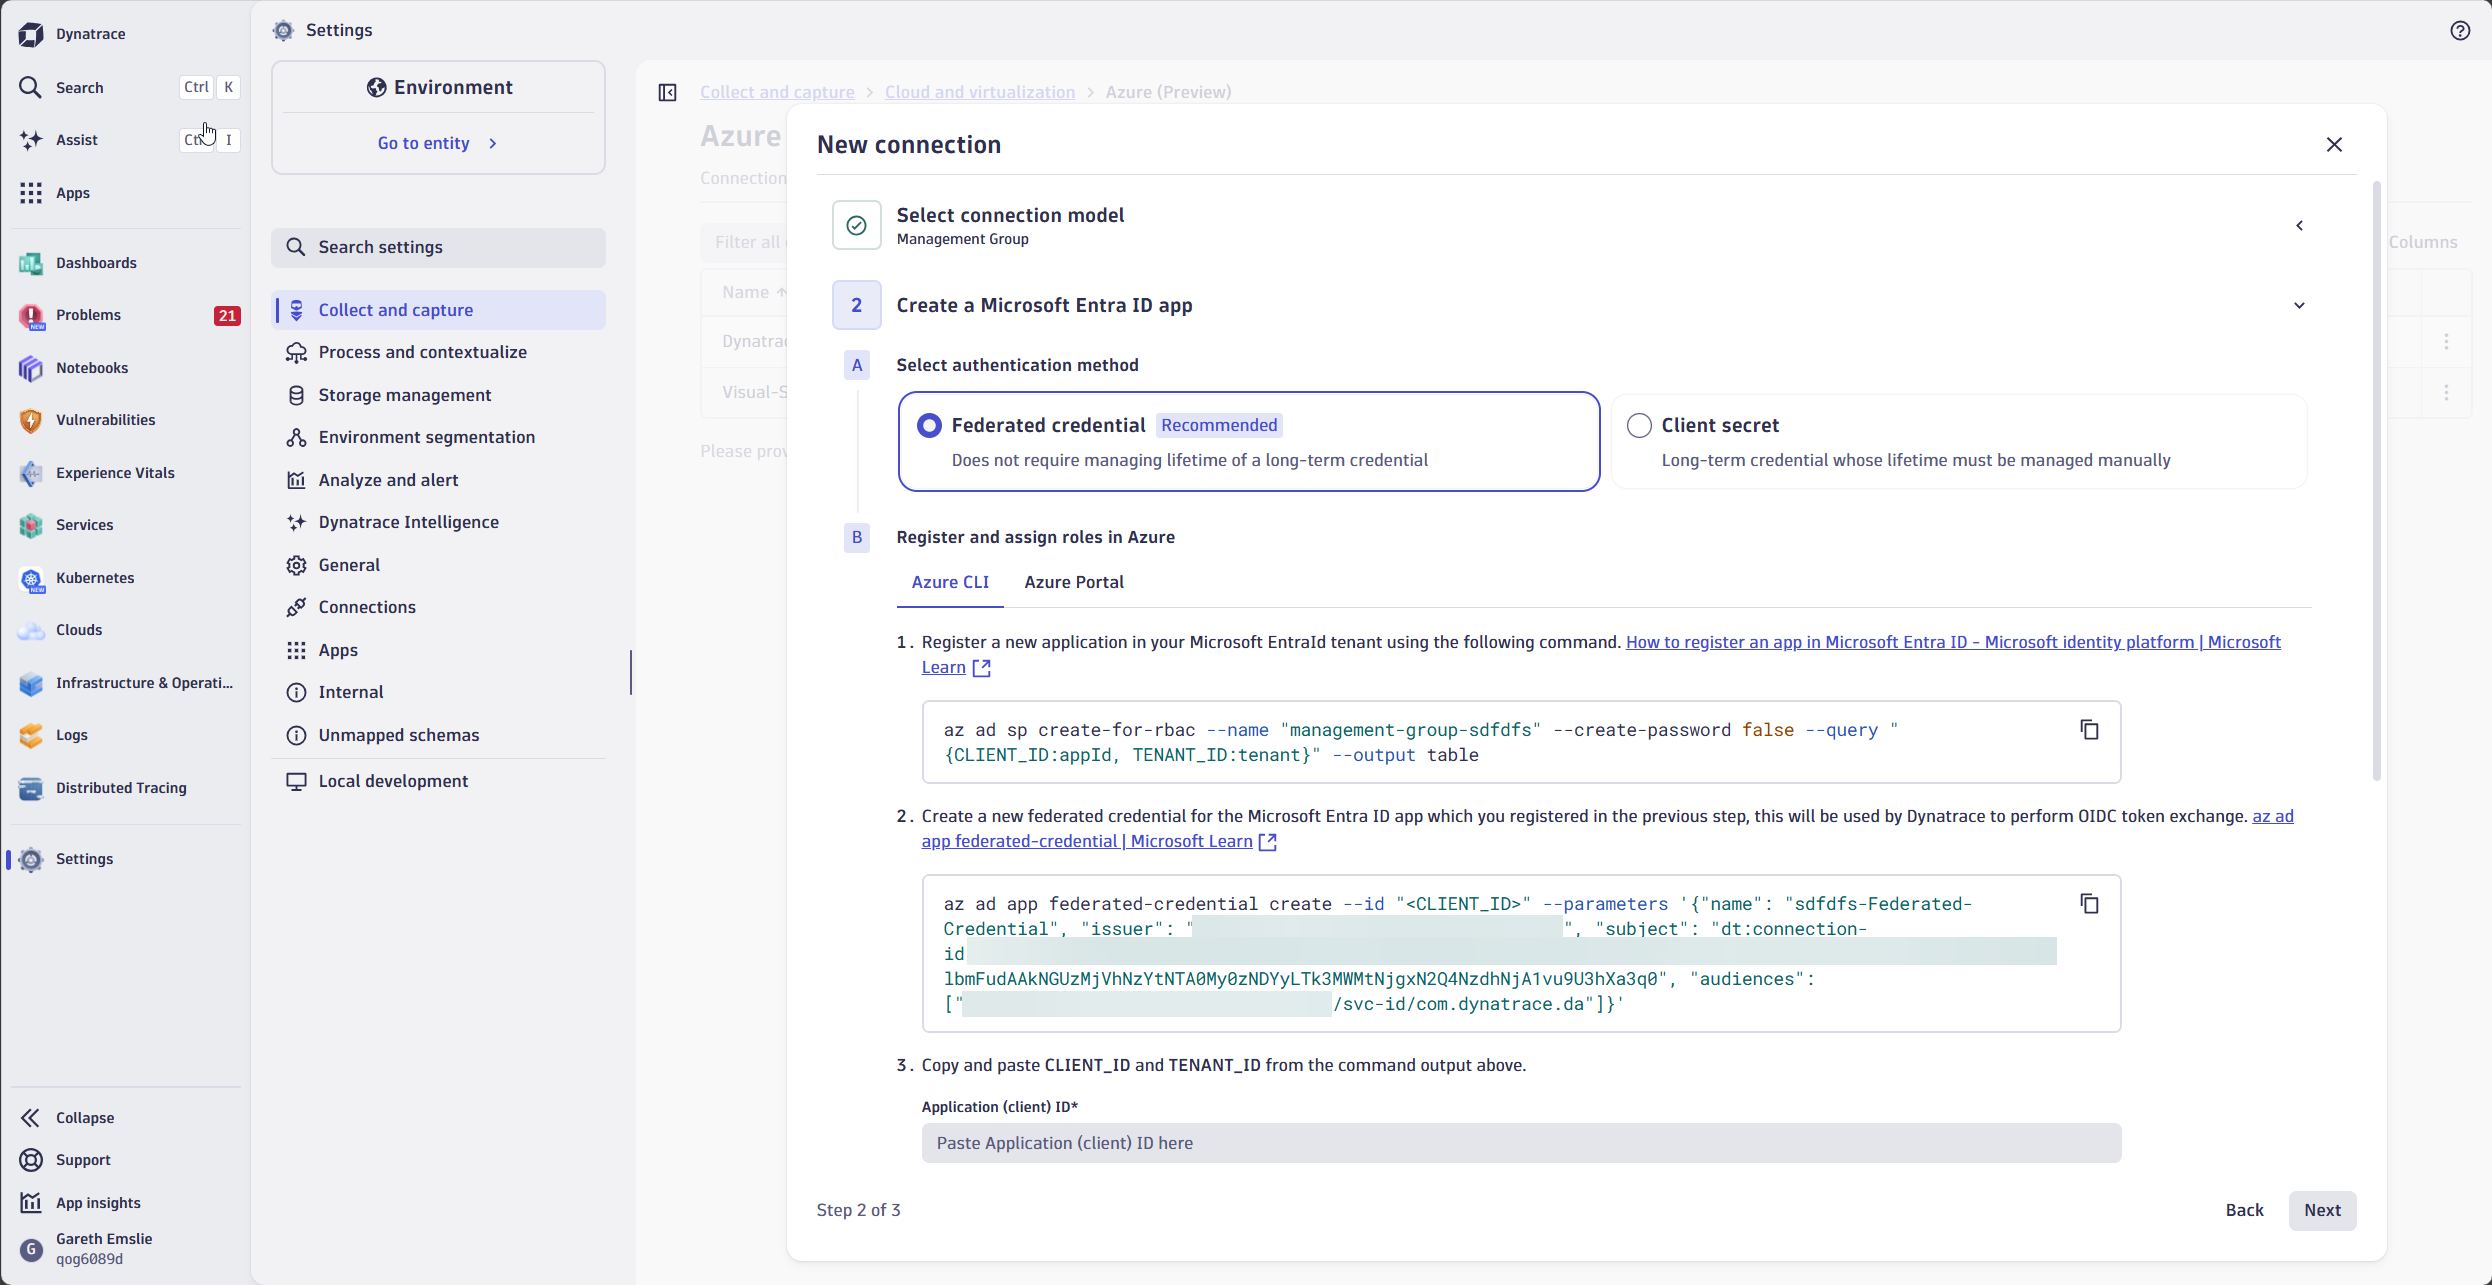This screenshot has width=2492, height=1285.
Task: Click the Application (client) ID field
Action: (x=1521, y=1144)
